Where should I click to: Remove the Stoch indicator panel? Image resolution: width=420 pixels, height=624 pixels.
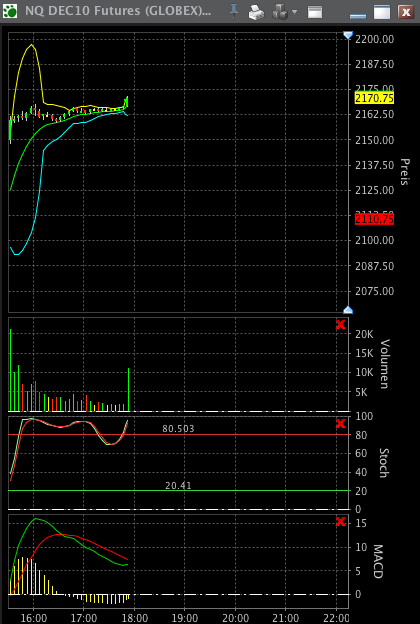(340, 423)
